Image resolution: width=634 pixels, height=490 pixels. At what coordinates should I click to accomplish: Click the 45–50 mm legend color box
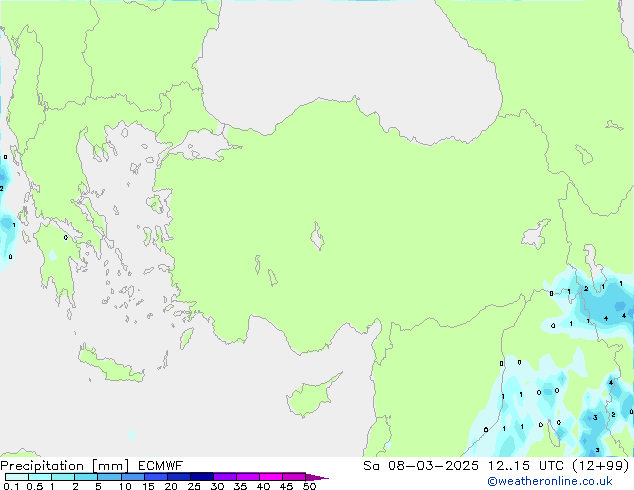click(x=294, y=477)
